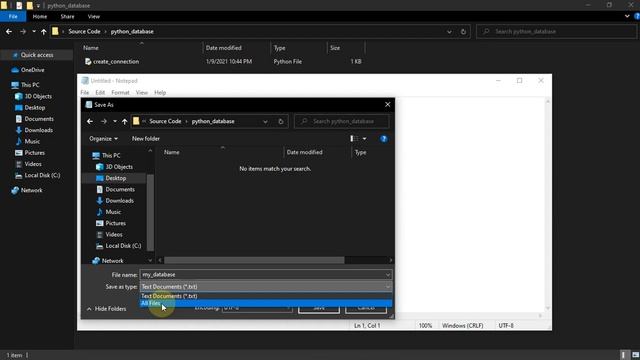Change view layout icon in Save As

[x=354, y=138]
